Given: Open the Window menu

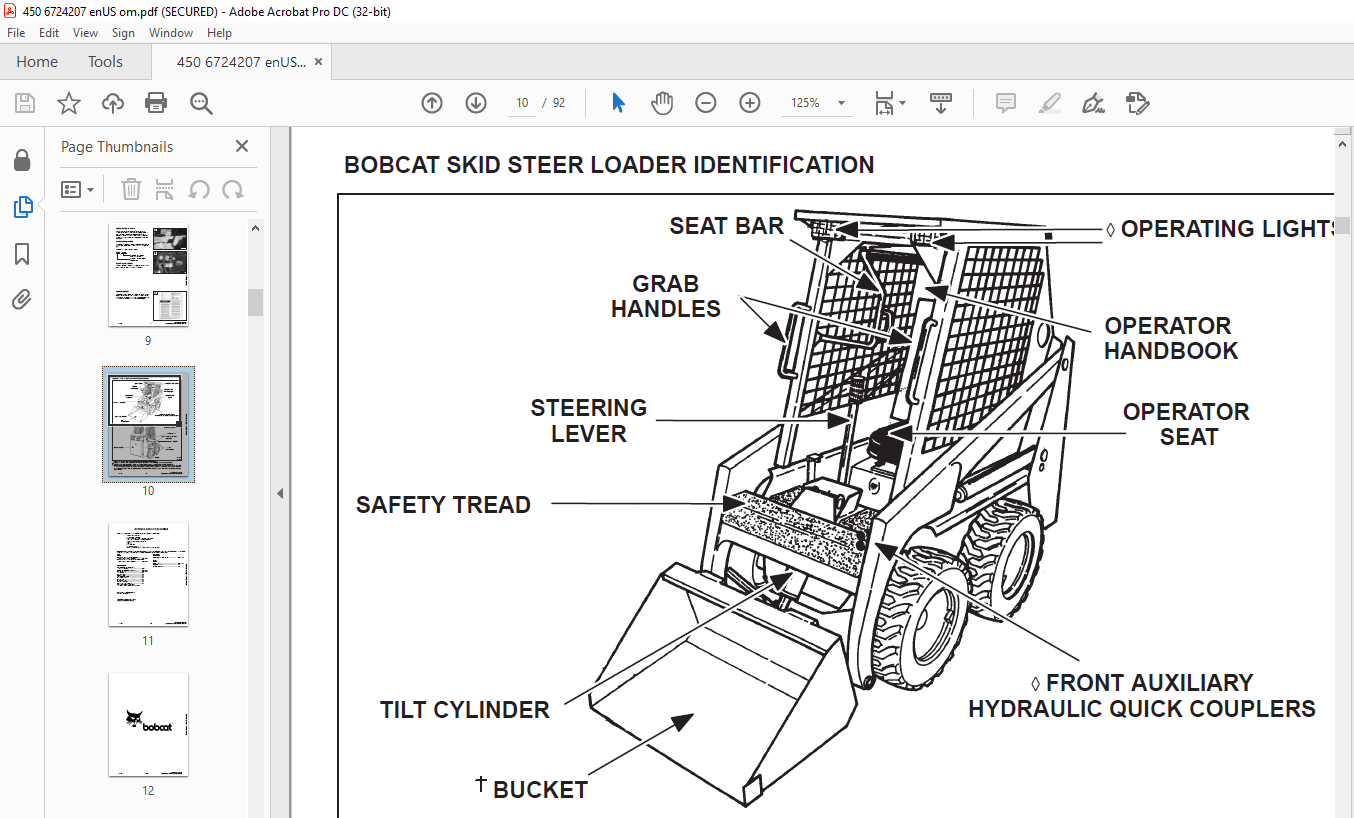Looking at the screenshot, I should 171,33.
